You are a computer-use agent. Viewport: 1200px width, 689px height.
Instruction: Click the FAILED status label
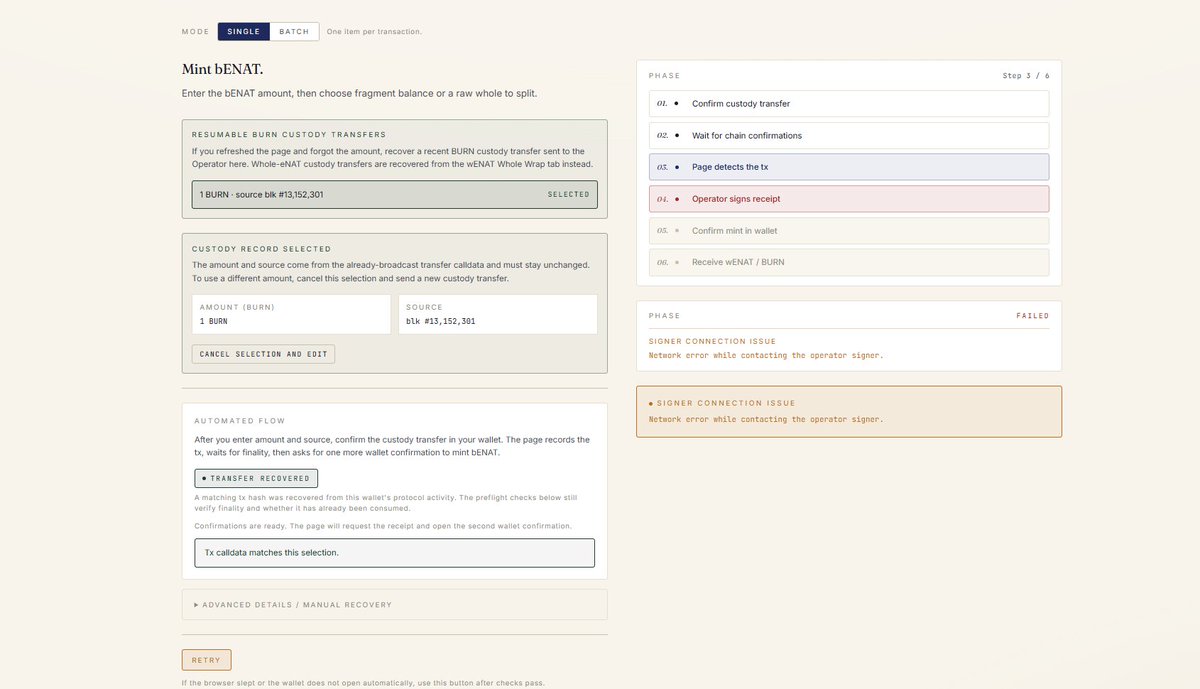1033,316
